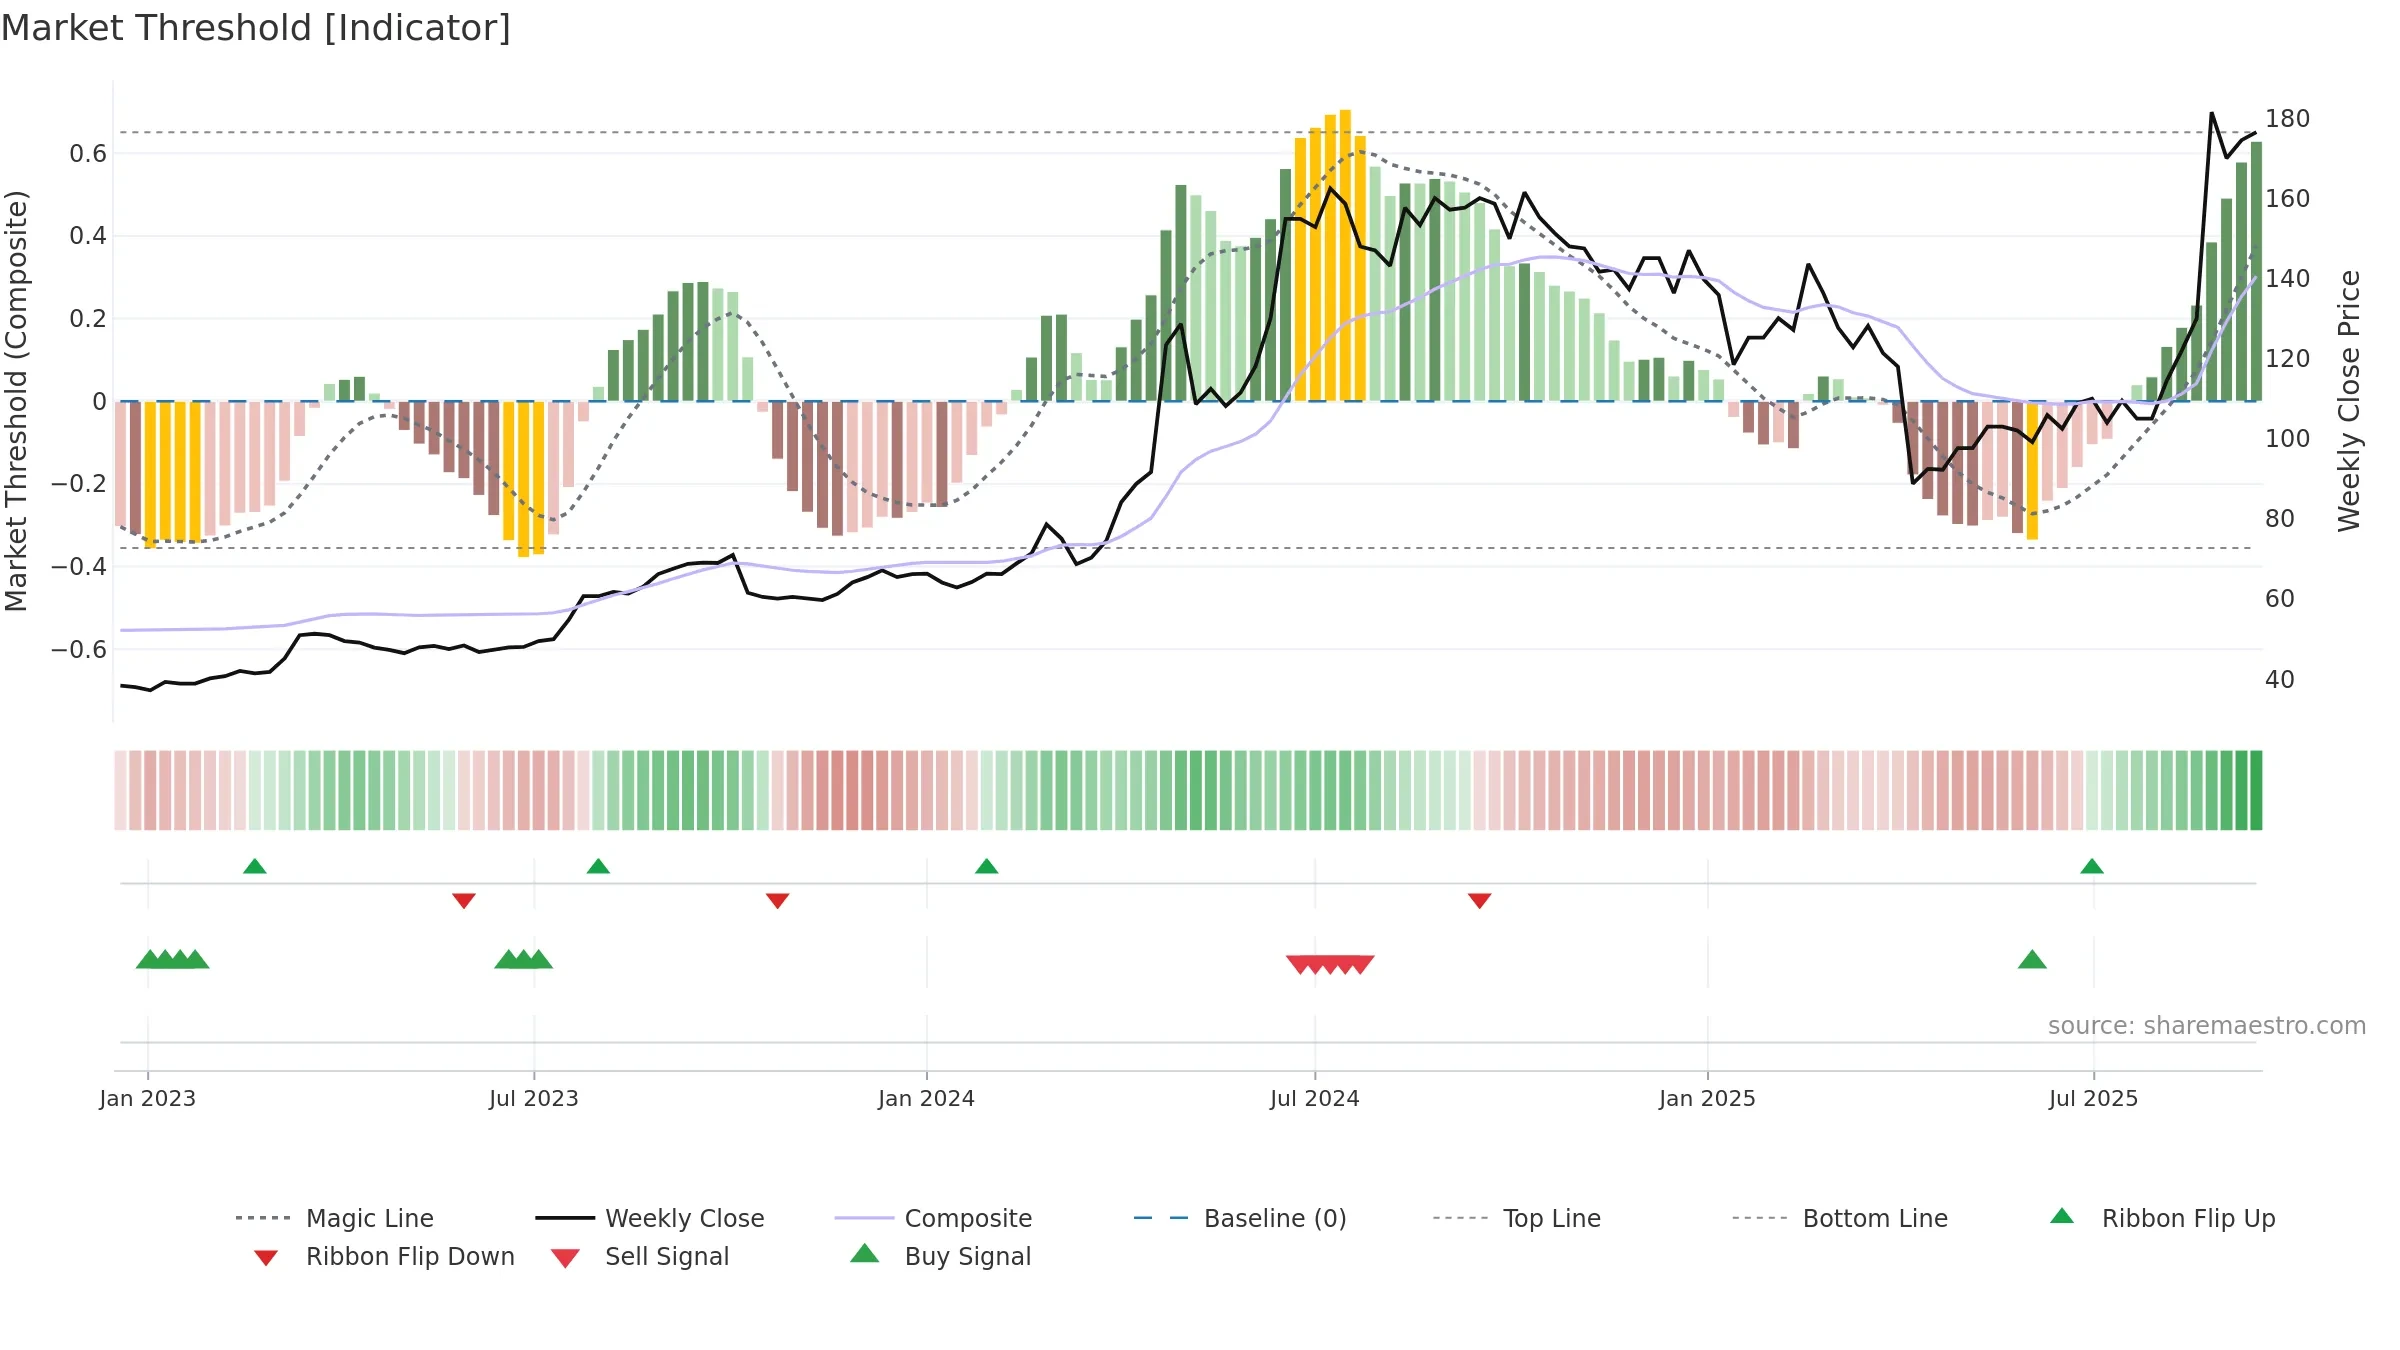Click the red Ribbon Flip Down legend triangle
The height and width of the screenshot is (1350, 2400).
tap(265, 1258)
